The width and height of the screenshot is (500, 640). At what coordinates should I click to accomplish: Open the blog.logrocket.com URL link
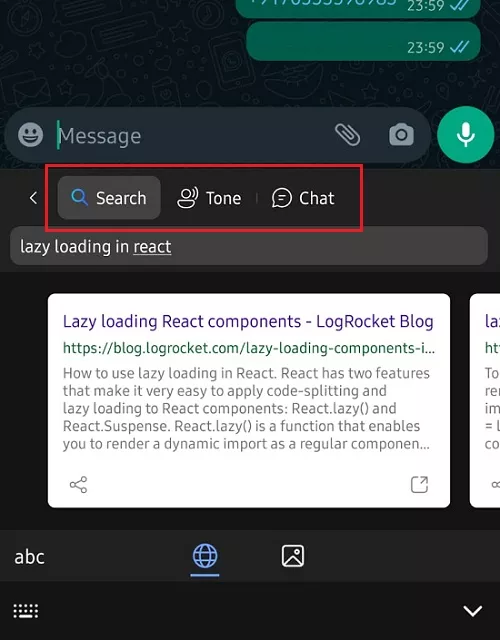[249, 348]
